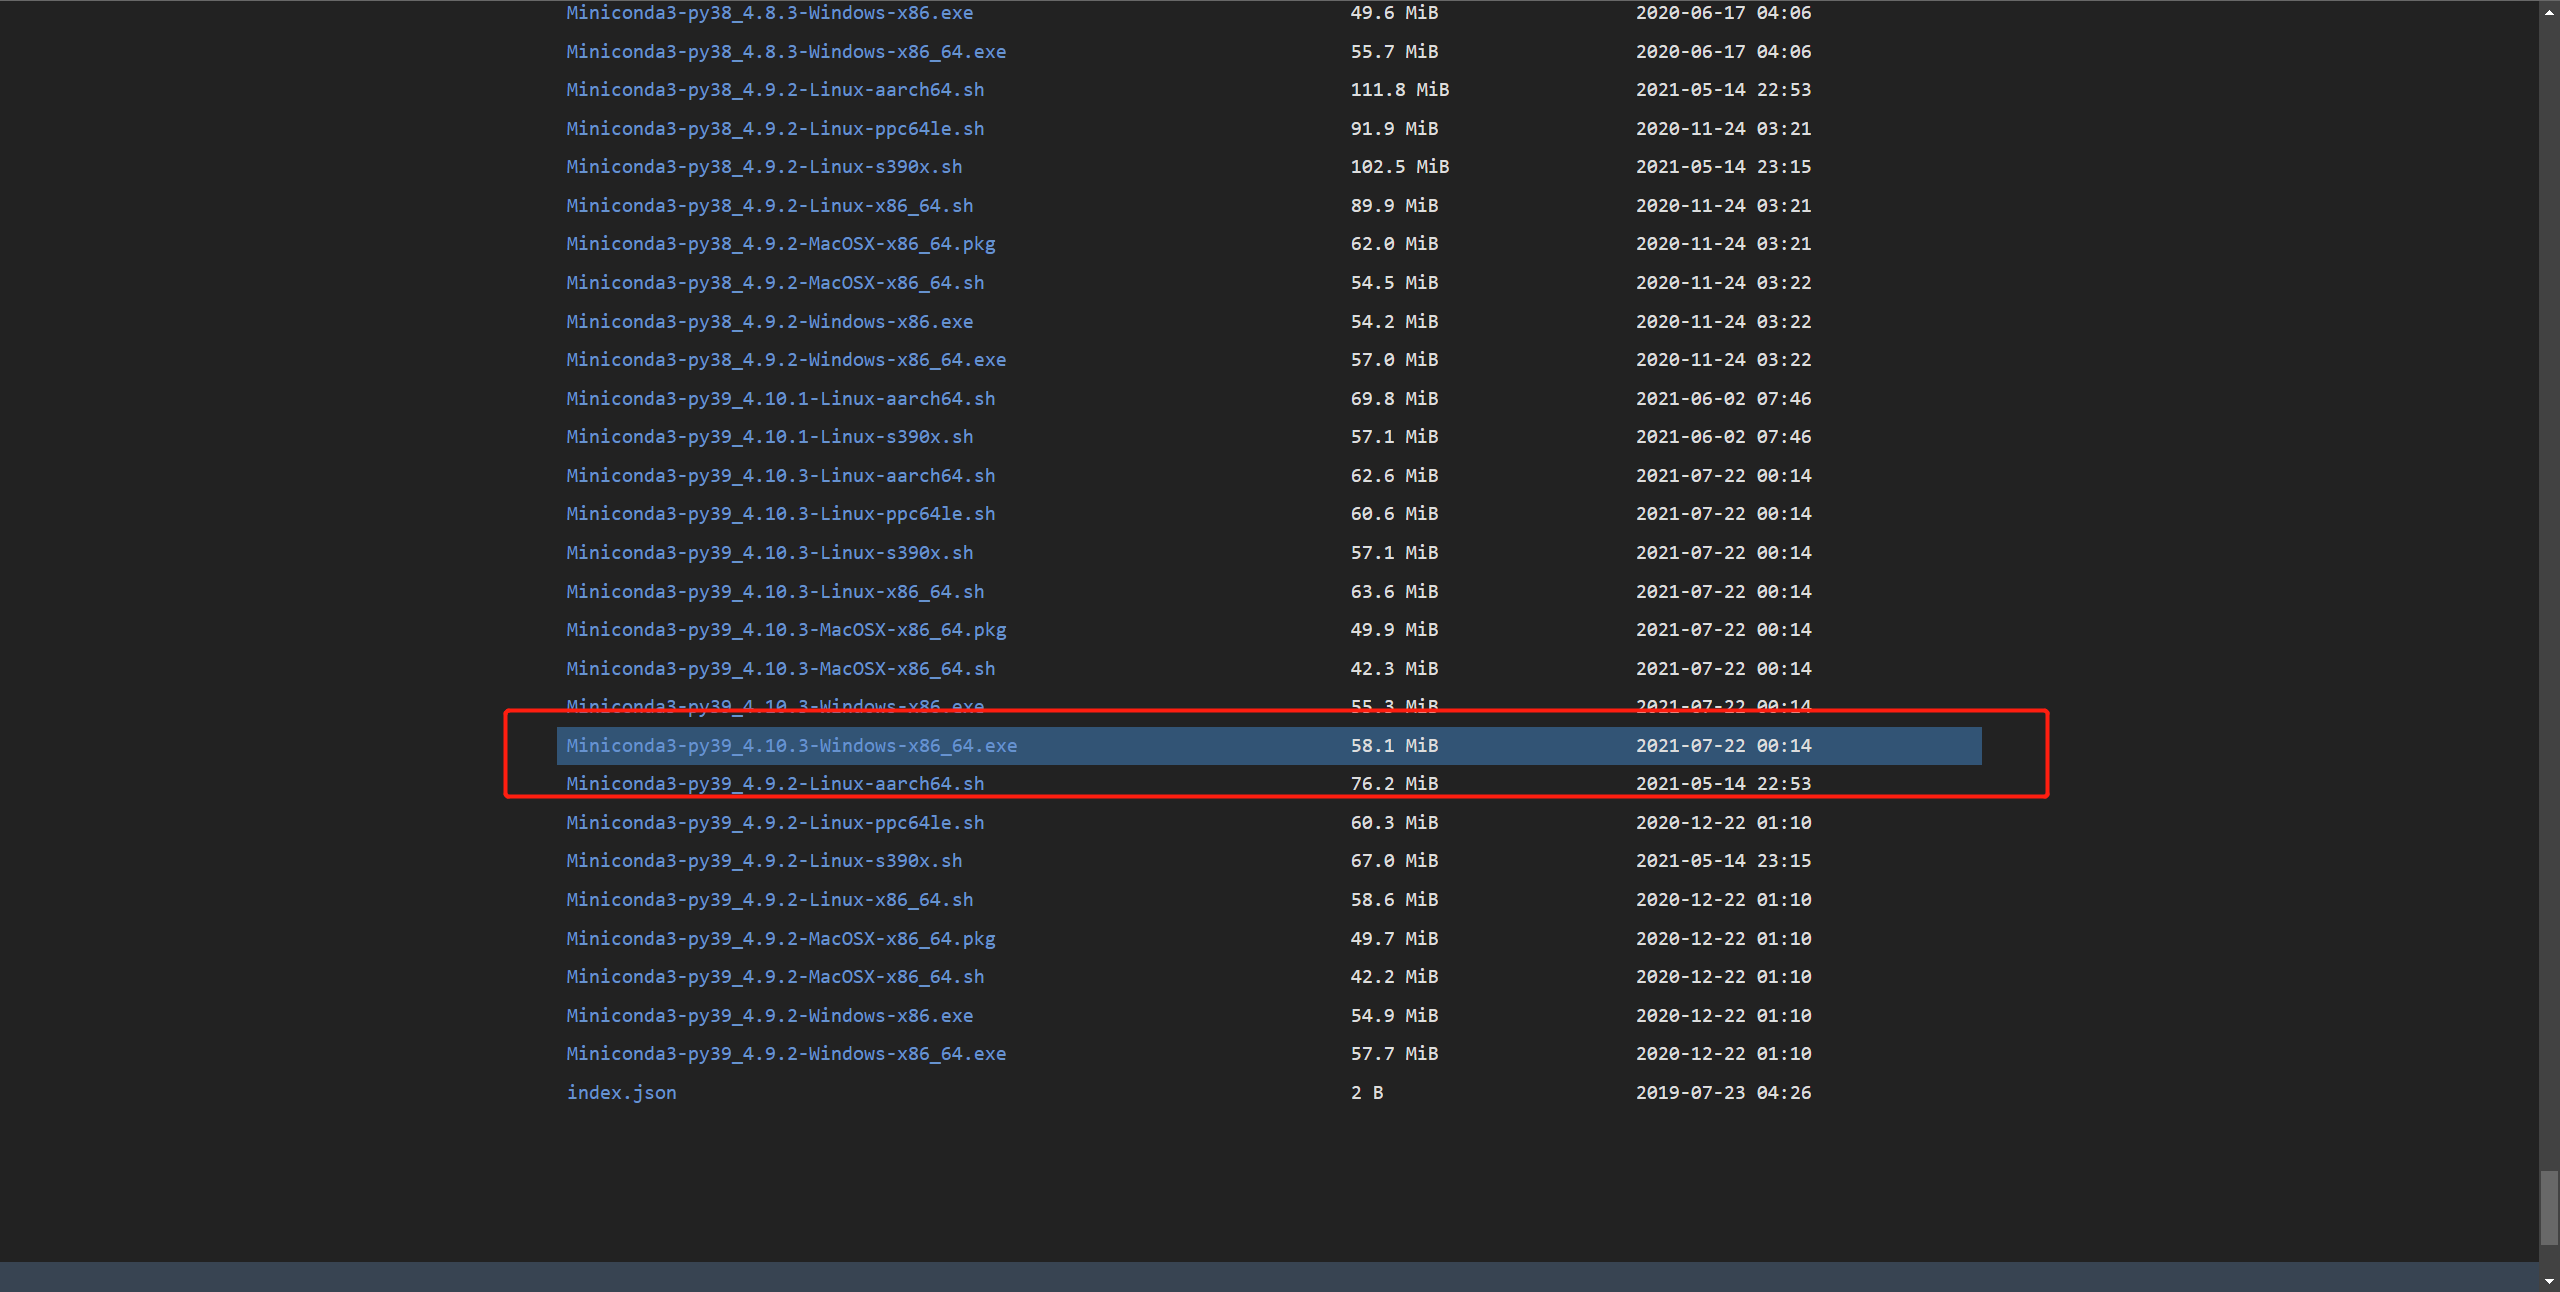Open Miniconda3-py39_4.10.3-Linux-ppc64le.sh link
Screen dimensions: 2560x1292
click(780, 514)
